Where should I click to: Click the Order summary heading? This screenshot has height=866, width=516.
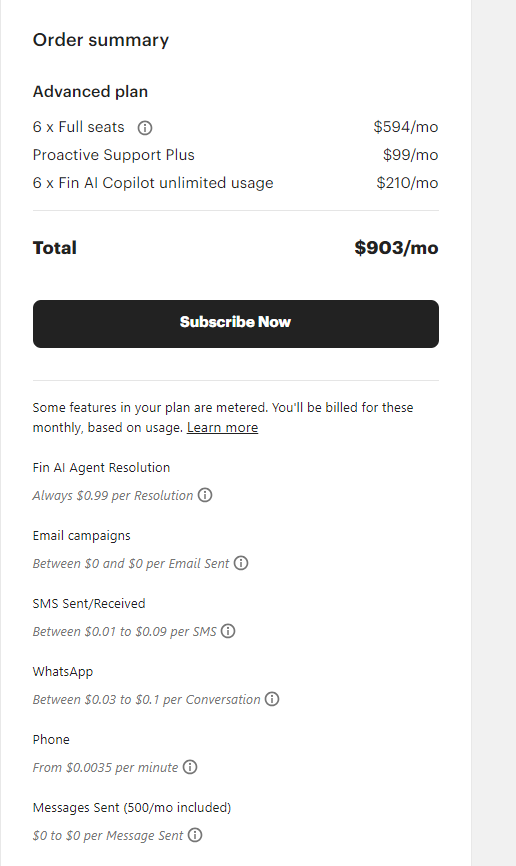[101, 40]
